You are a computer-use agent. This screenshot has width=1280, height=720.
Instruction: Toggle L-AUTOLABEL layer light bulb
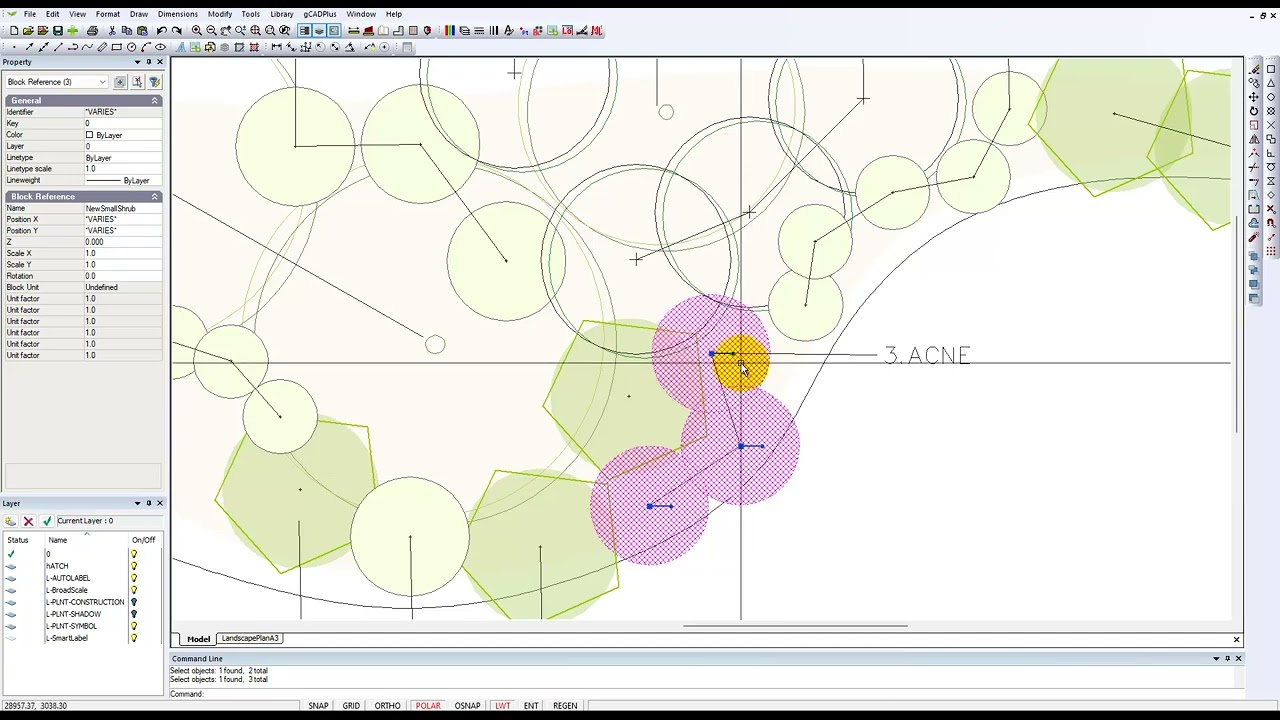click(133, 578)
